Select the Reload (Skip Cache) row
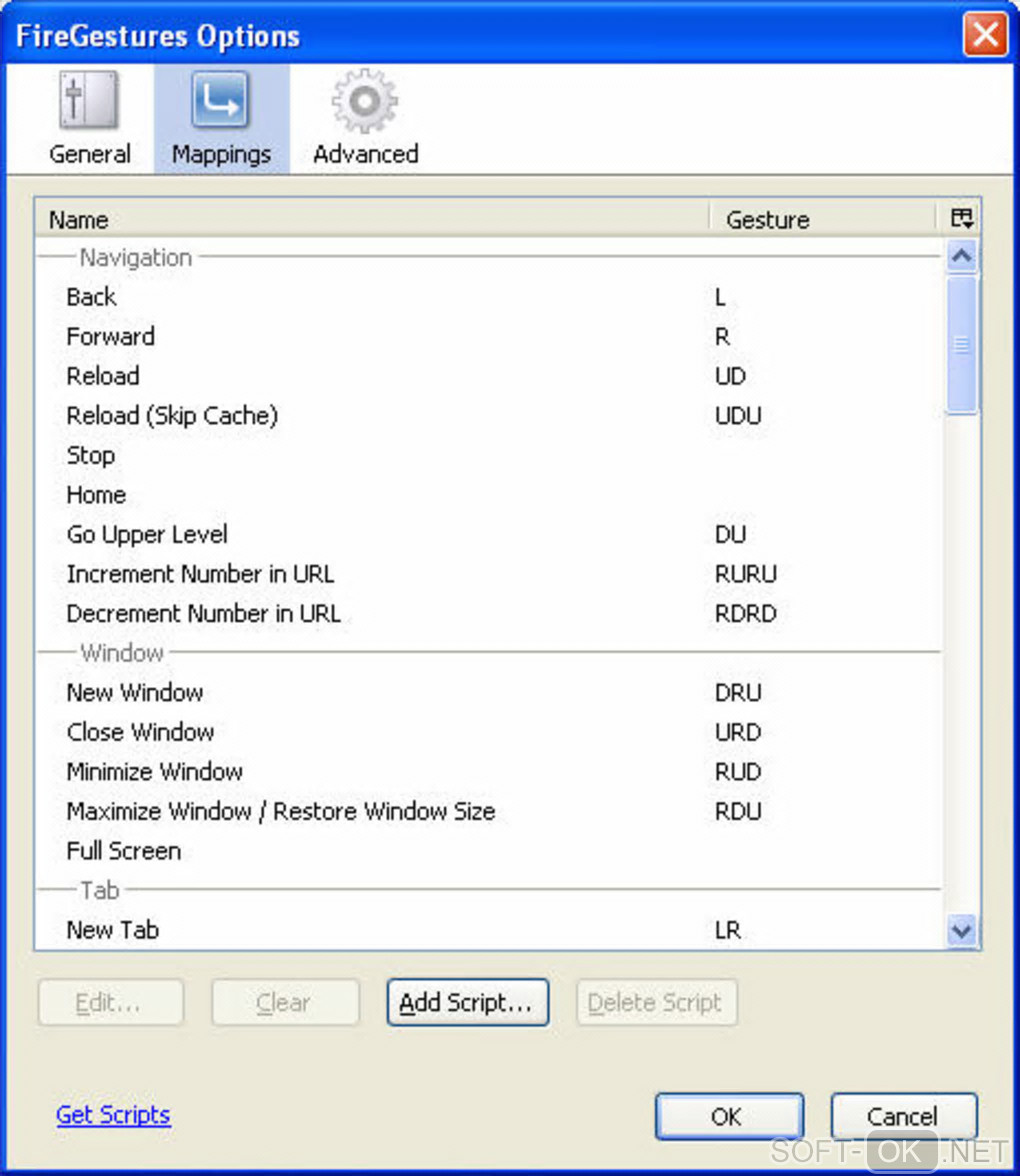The height and width of the screenshot is (1176, 1020). [489, 416]
